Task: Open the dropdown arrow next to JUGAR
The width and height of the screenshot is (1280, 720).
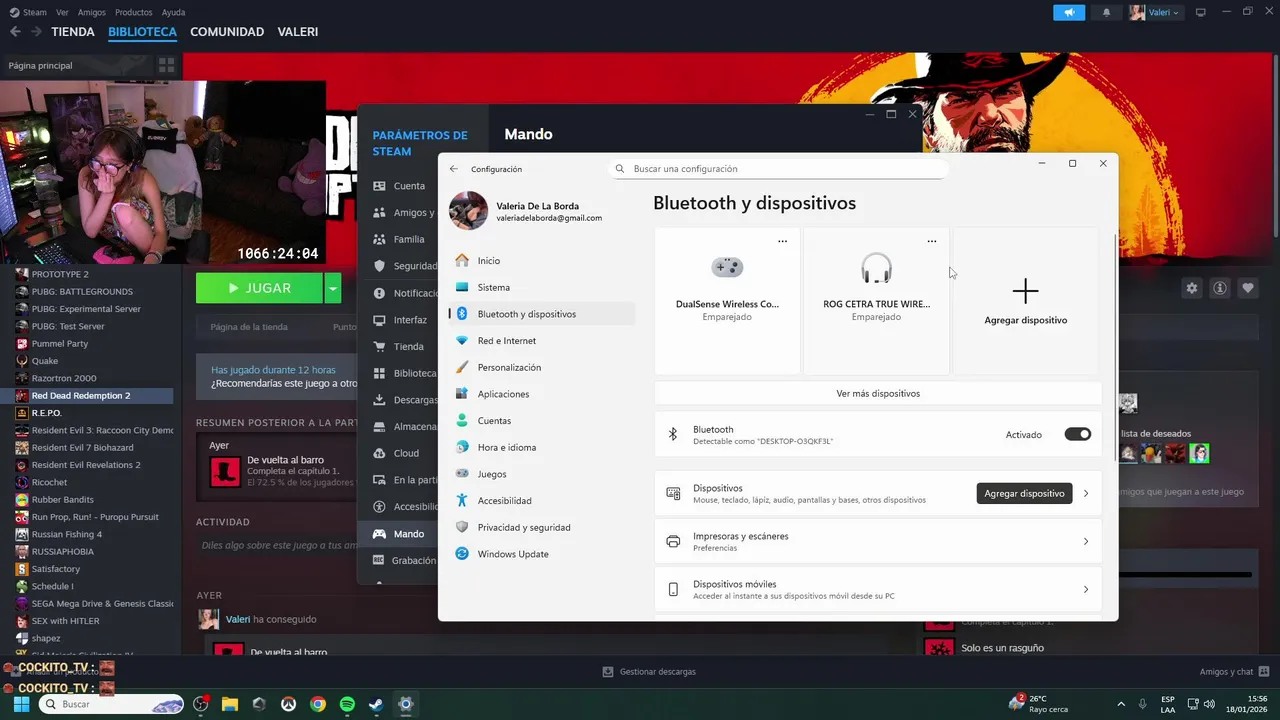Action: [333, 288]
